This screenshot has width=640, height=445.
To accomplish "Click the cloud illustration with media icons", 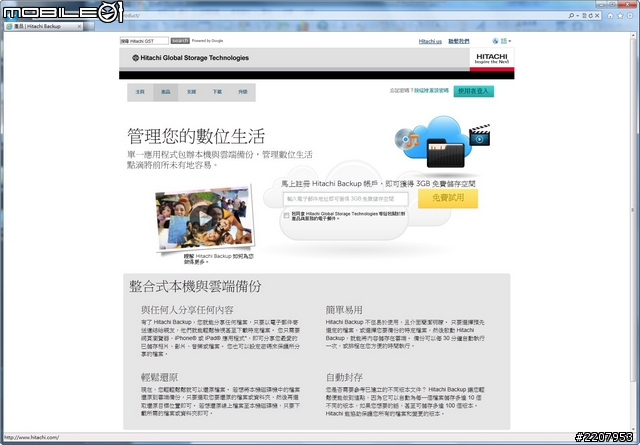I will 442,142.
